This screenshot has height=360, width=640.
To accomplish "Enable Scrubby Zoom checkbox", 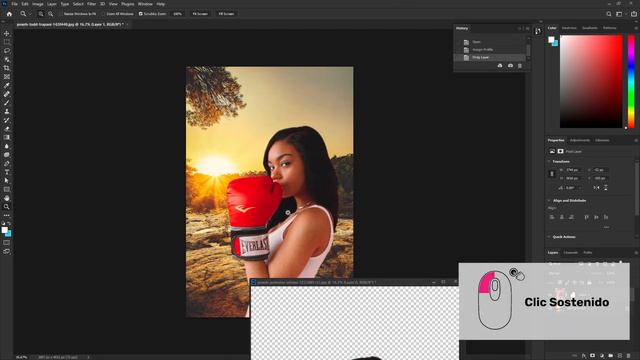I will (140, 14).
